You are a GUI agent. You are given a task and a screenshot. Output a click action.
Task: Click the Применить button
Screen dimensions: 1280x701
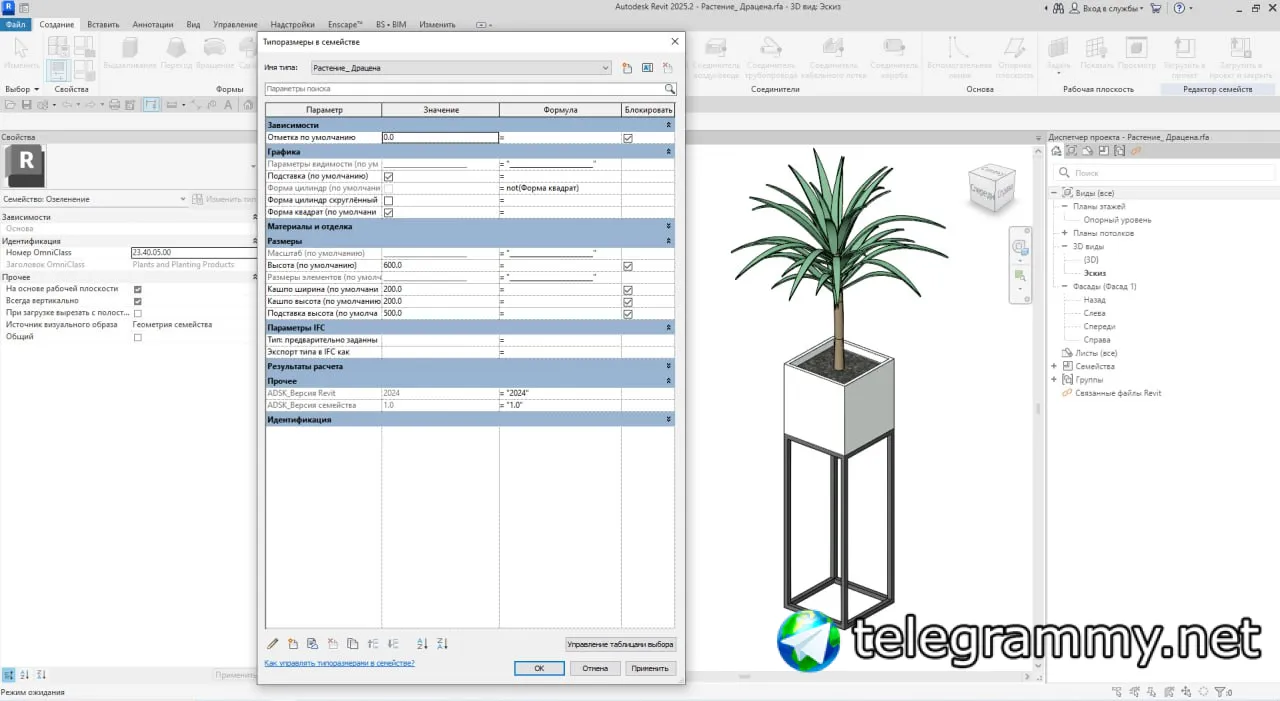click(x=651, y=668)
